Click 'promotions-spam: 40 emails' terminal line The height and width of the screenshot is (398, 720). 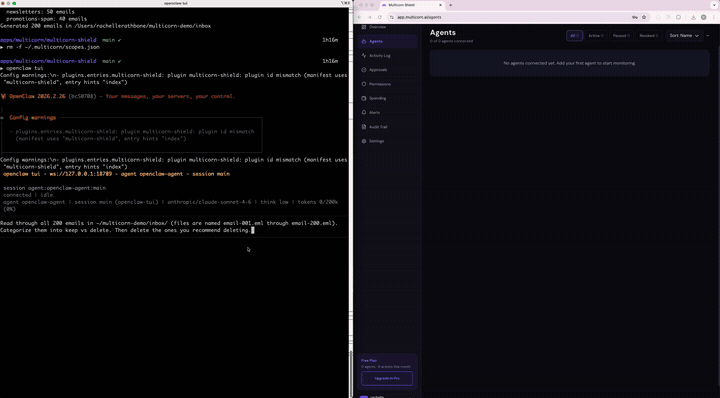point(46,19)
